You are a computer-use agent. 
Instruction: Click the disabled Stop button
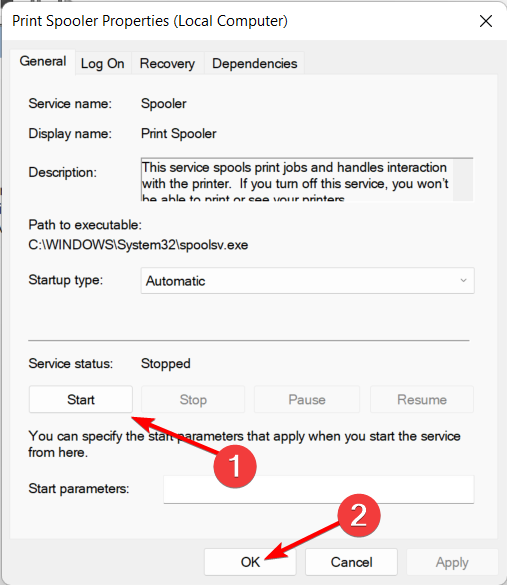click(193, 400)
